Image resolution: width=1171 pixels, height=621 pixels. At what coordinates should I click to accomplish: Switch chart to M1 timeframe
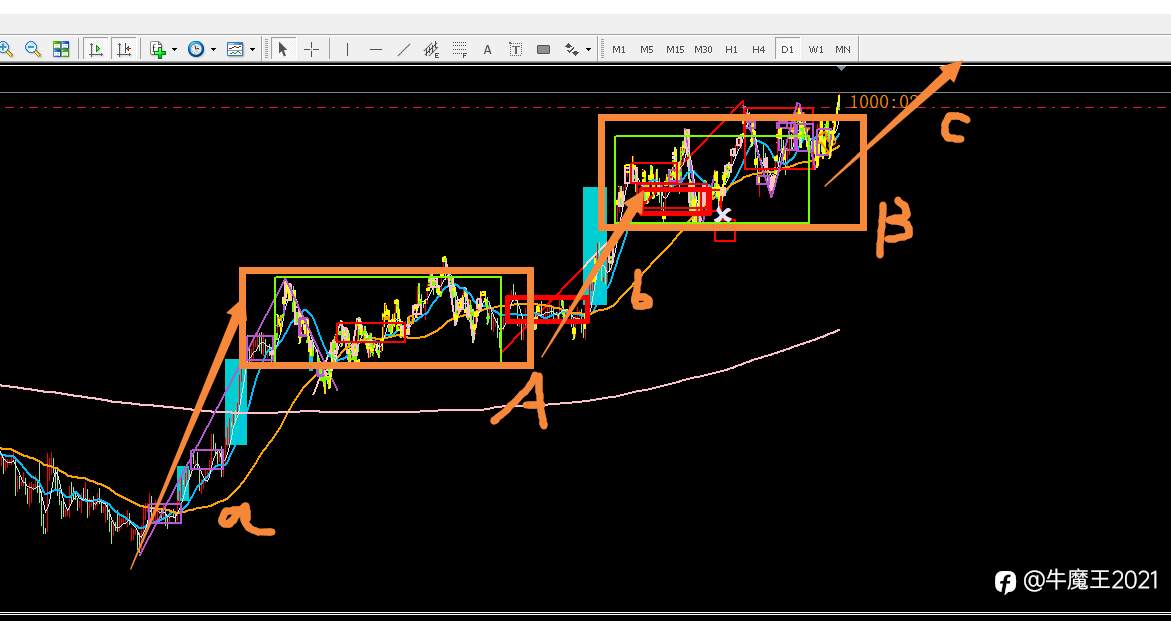(x=619, y=49)
